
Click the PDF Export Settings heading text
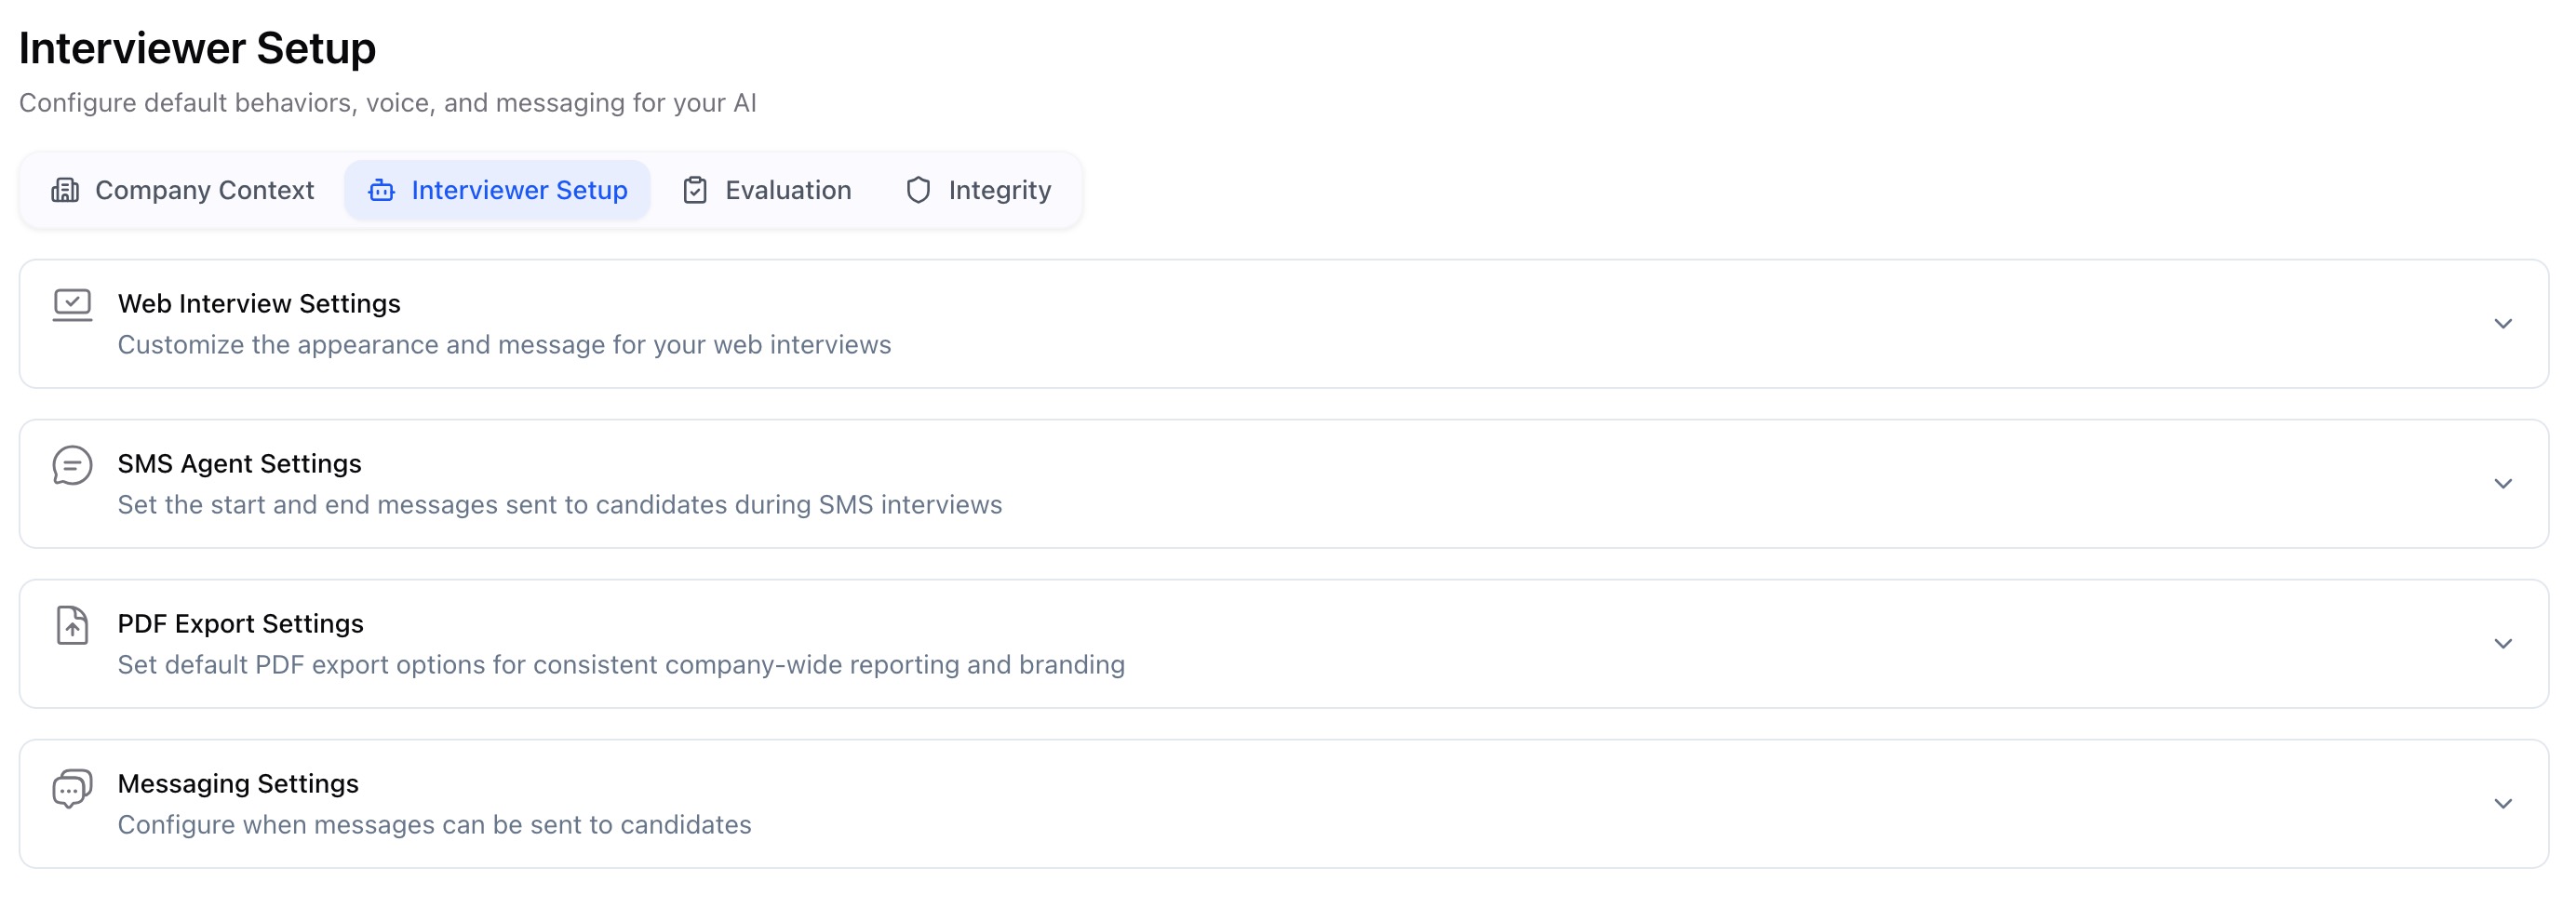[x=240, y=623]
